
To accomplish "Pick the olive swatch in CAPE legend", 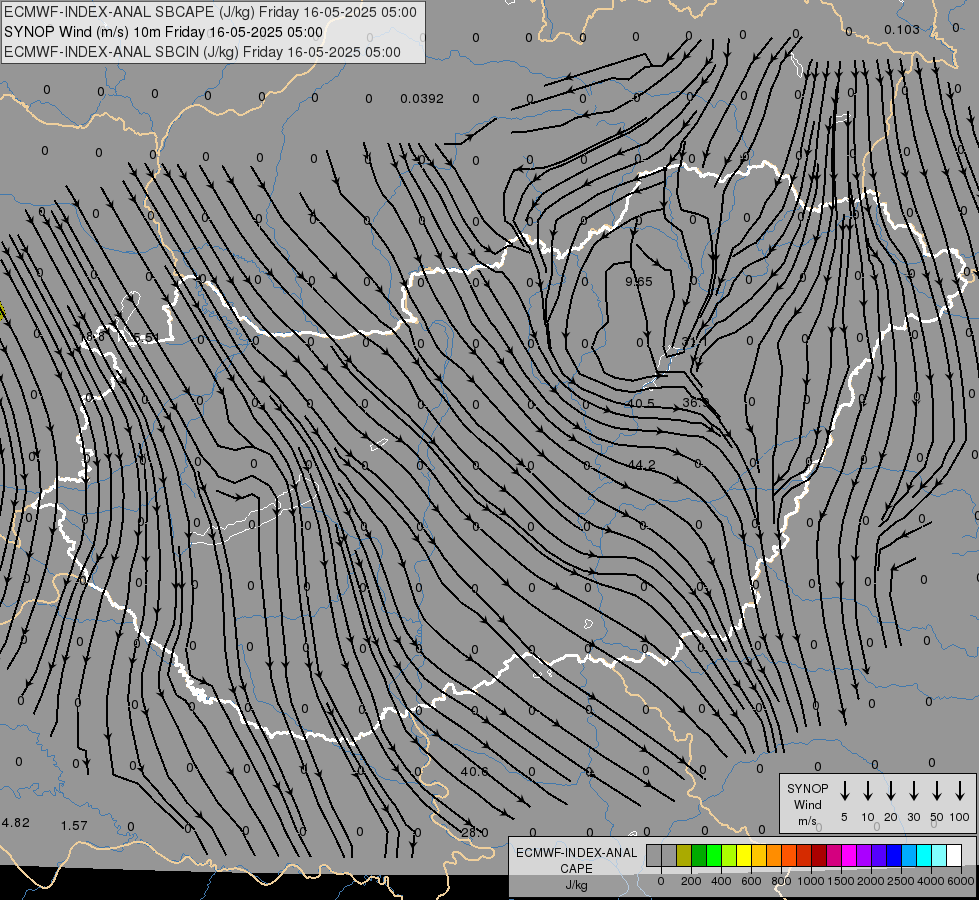I will (x=684, y=855).
